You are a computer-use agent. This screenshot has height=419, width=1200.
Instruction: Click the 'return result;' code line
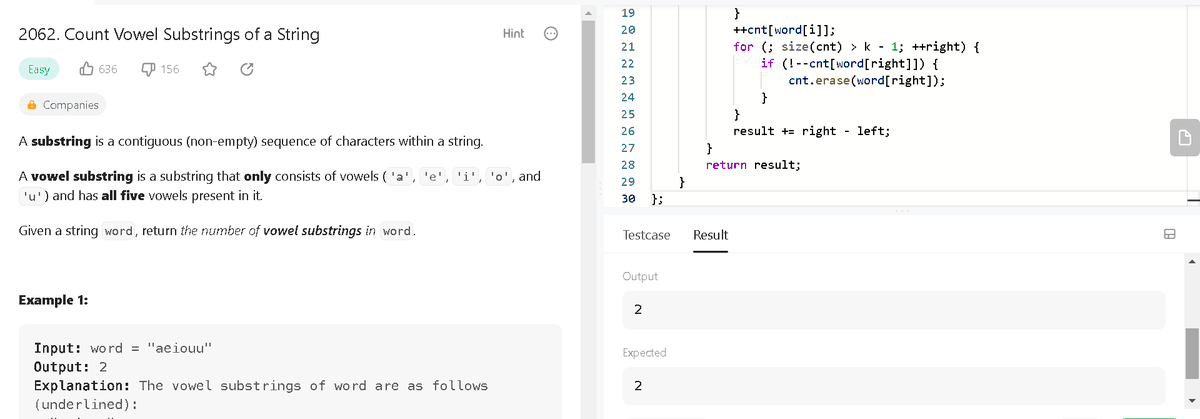(x=753, y=165)
